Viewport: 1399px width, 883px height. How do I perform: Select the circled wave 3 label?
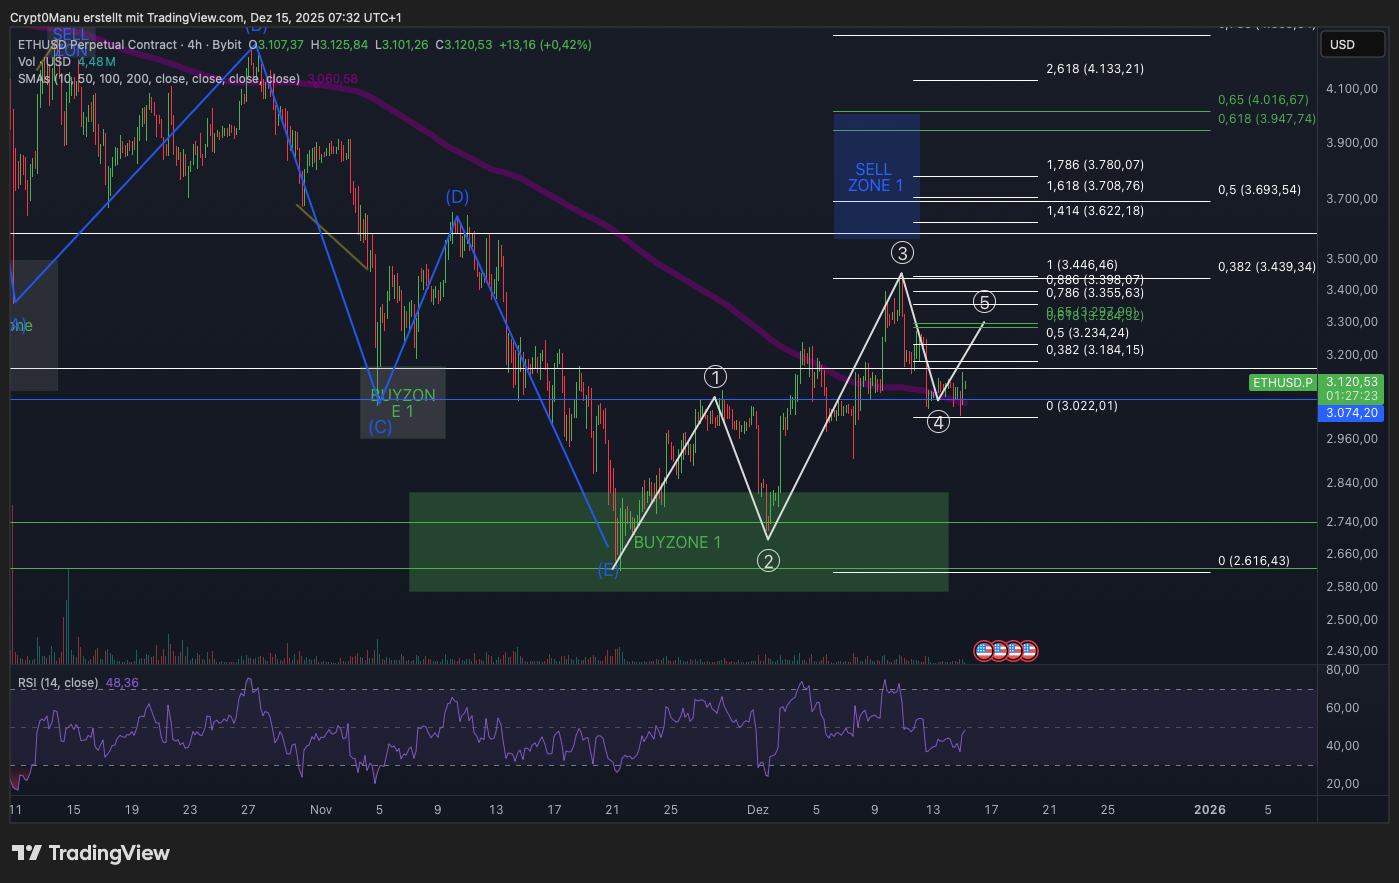pyautogui.click(x=903, y=253)
